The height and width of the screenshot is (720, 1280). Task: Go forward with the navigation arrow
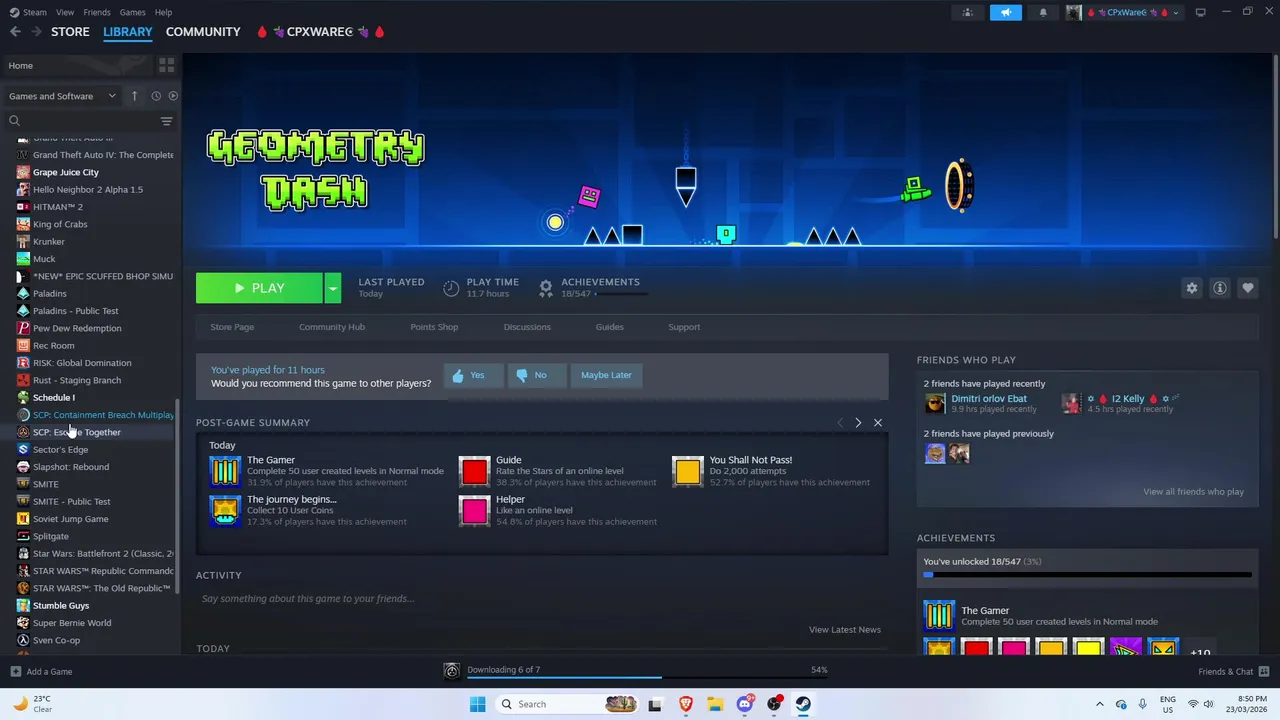tap(36, 32)
